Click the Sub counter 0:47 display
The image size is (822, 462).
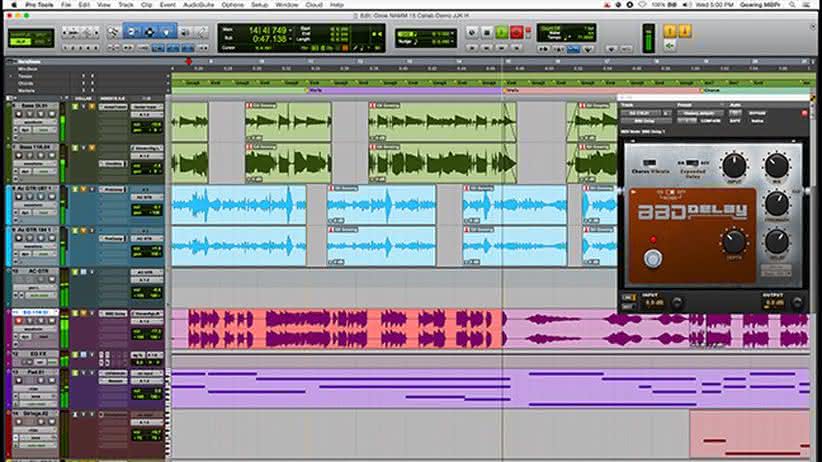click(x=269, y=39)
